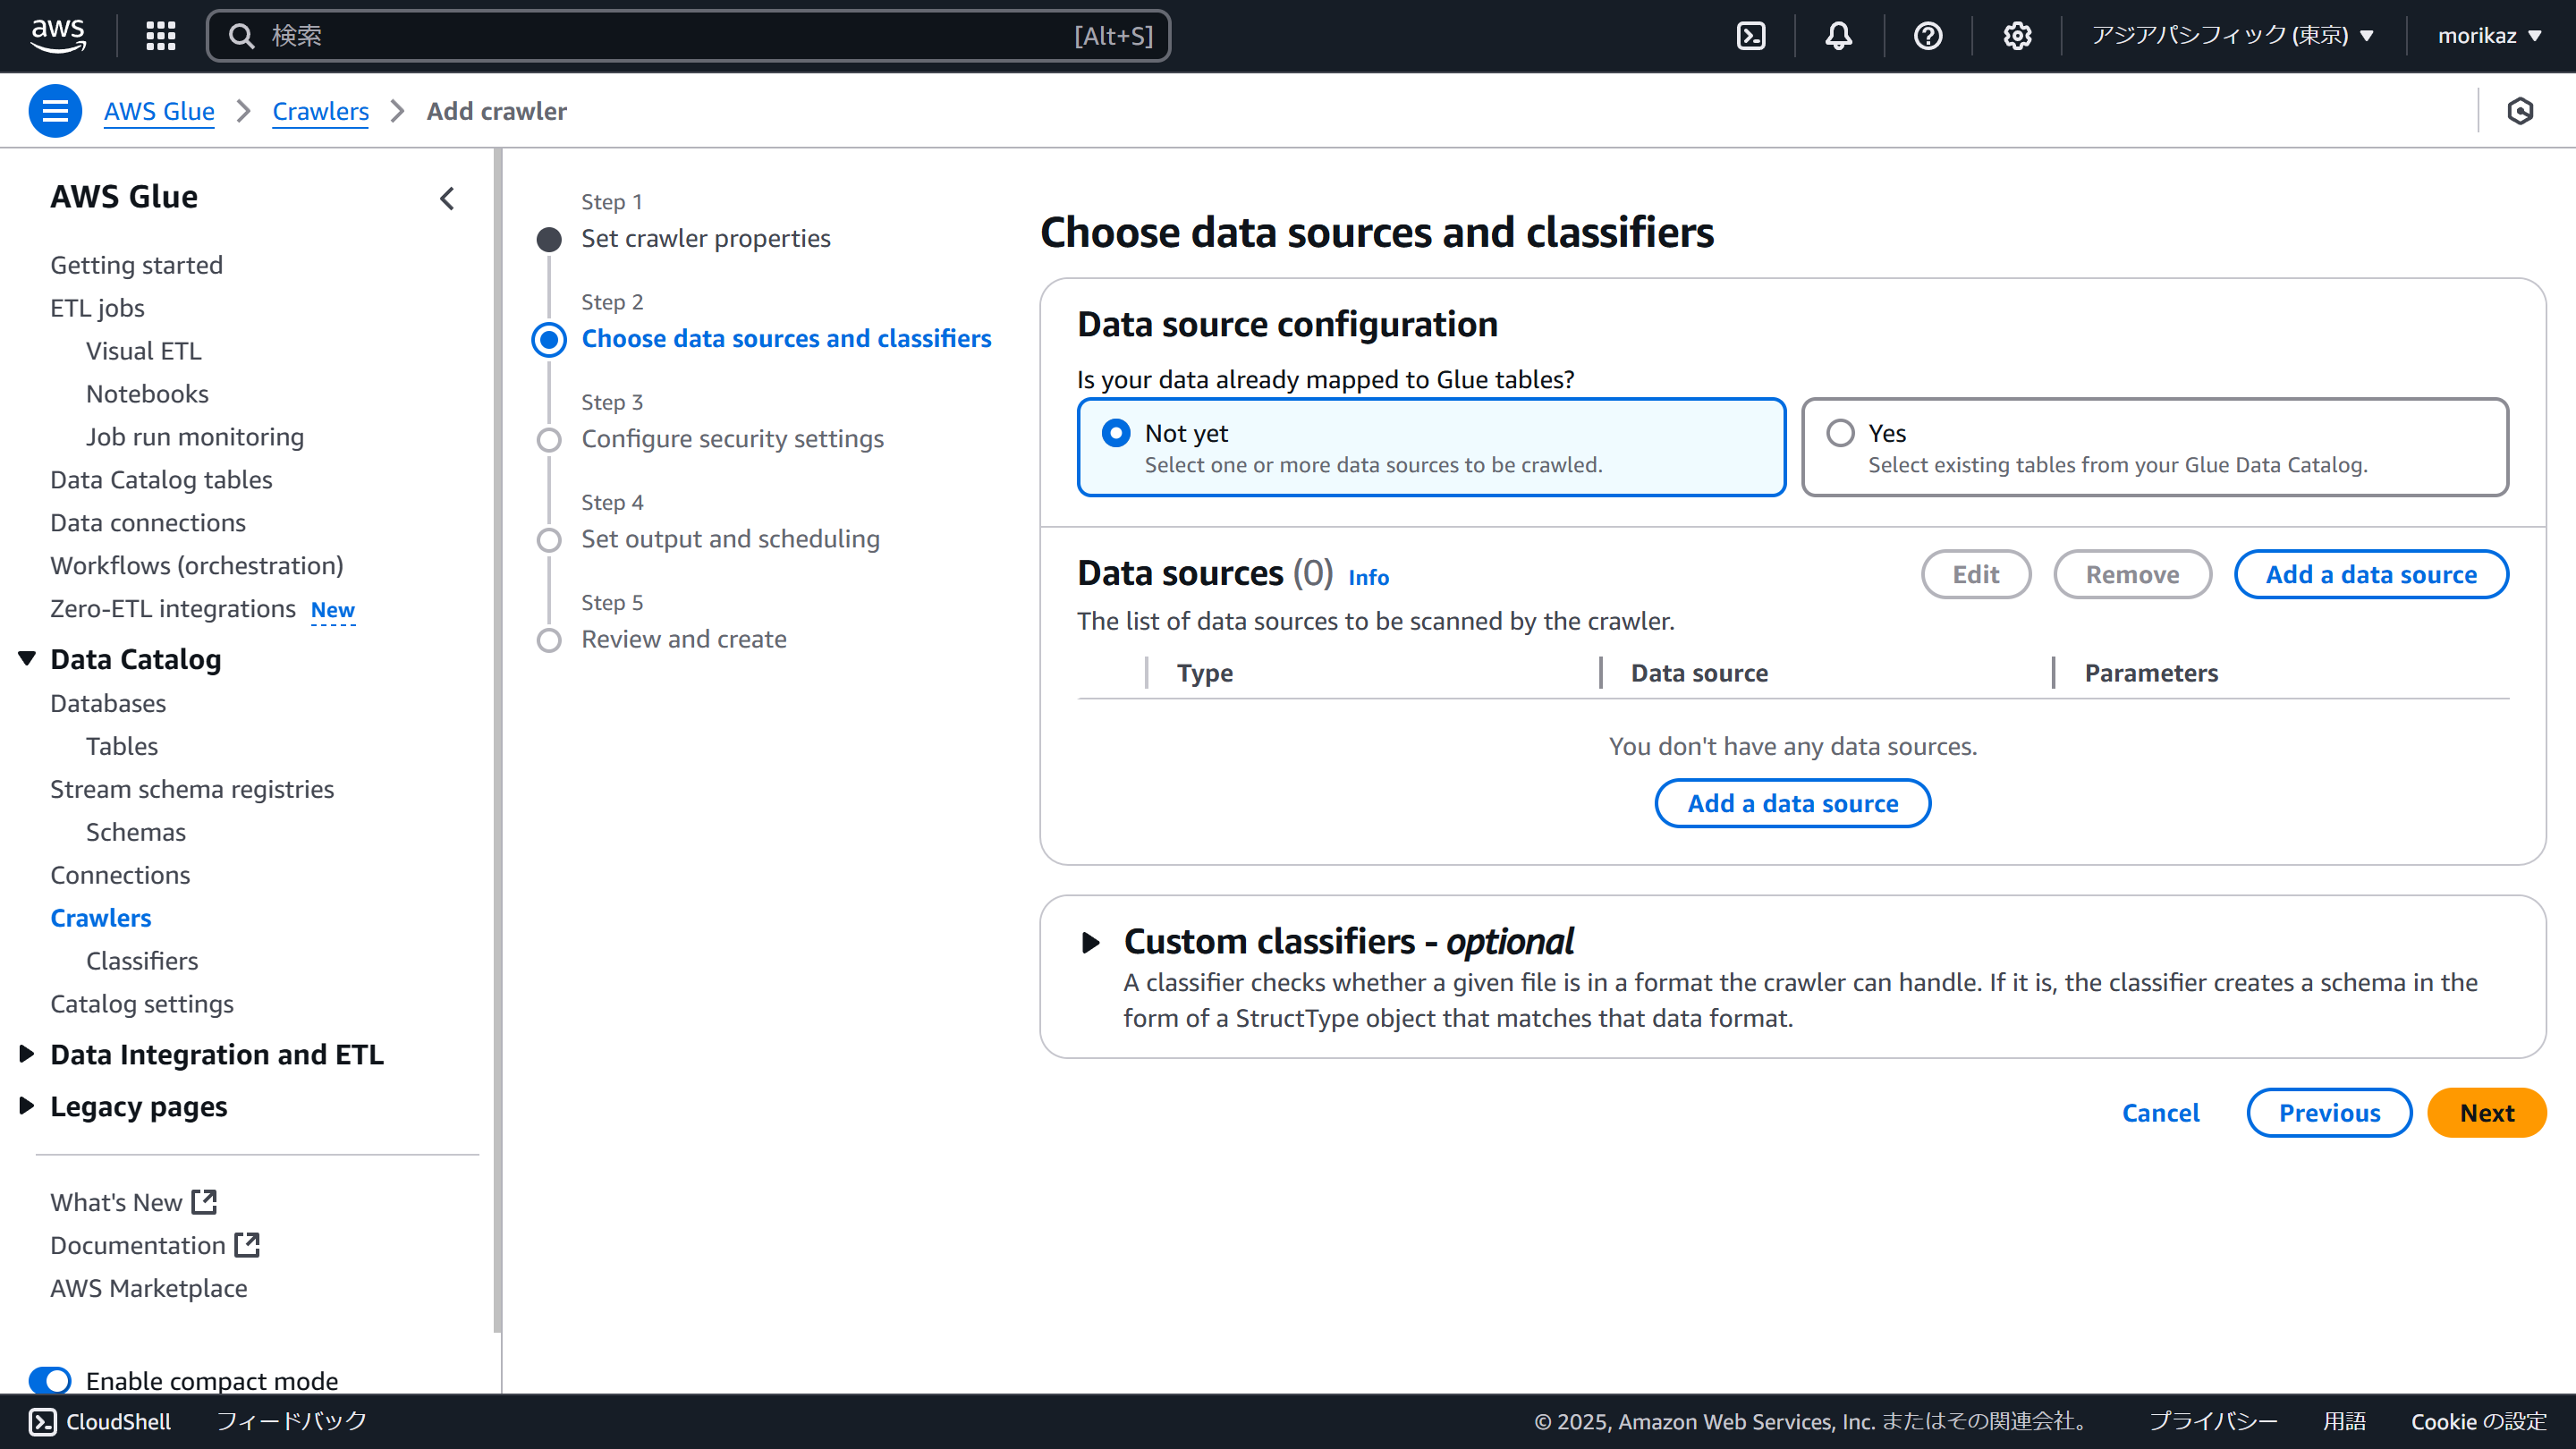Open CloudShell terminal icon in top bar
The height and width of the screenshot is (1449, 2576).
(x=1751, y=36)
